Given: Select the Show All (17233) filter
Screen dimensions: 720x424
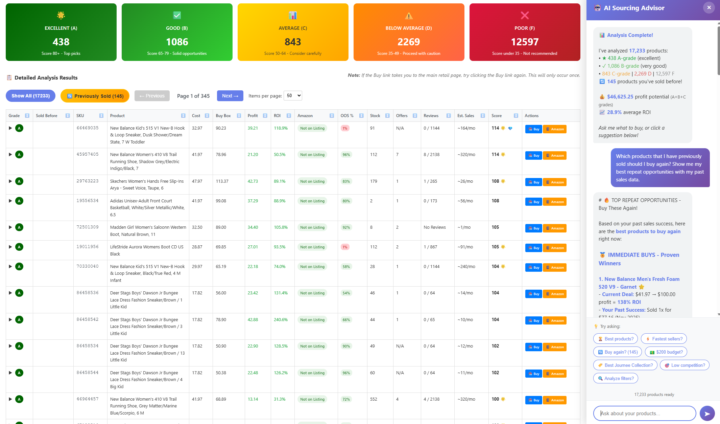Looking at the screenshot, I should pos(31,96).
